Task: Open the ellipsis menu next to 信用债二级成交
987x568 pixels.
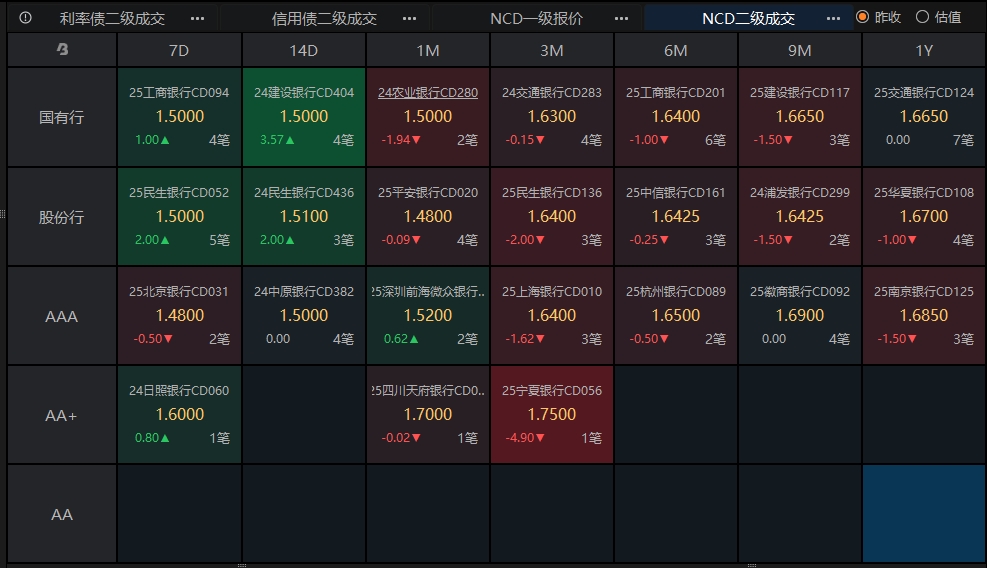Action: click(x=410, y=19)
